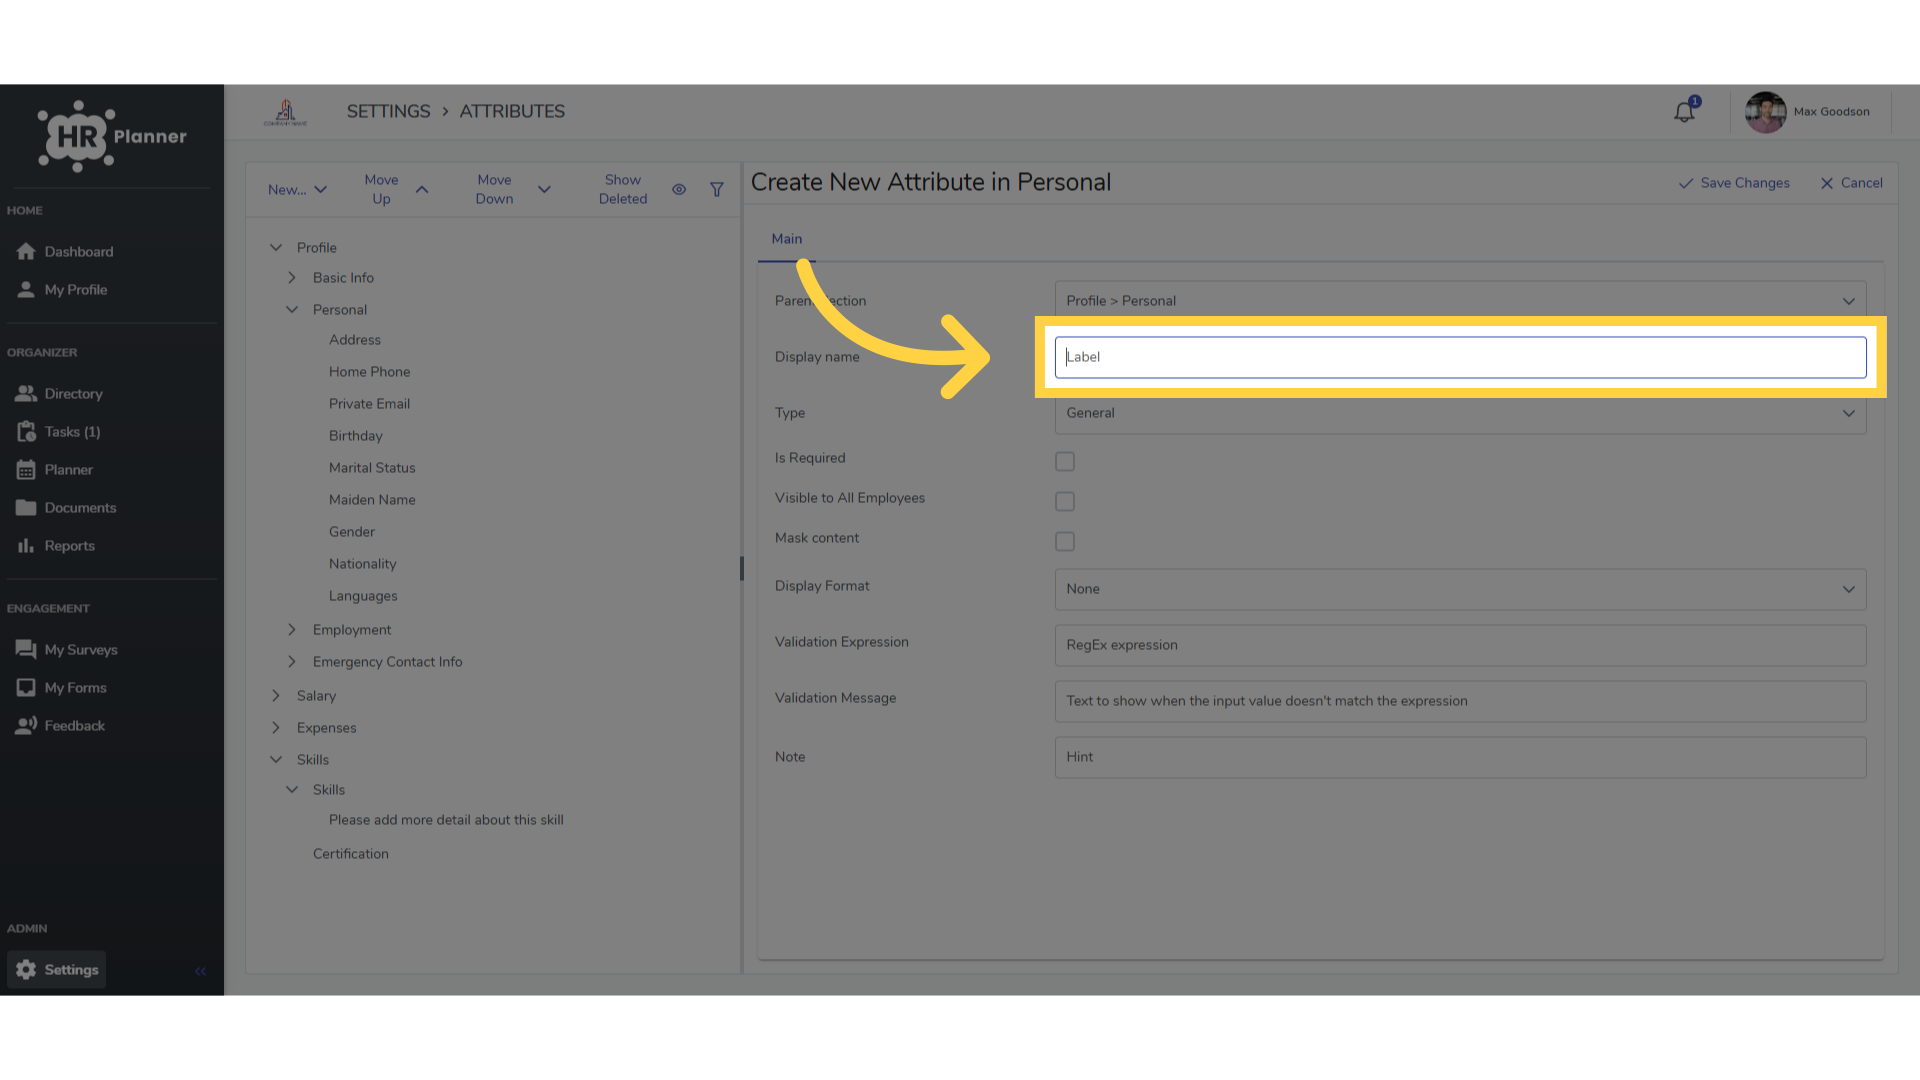Click company logo in header
1920x1080 pixels.
[286, 112]
